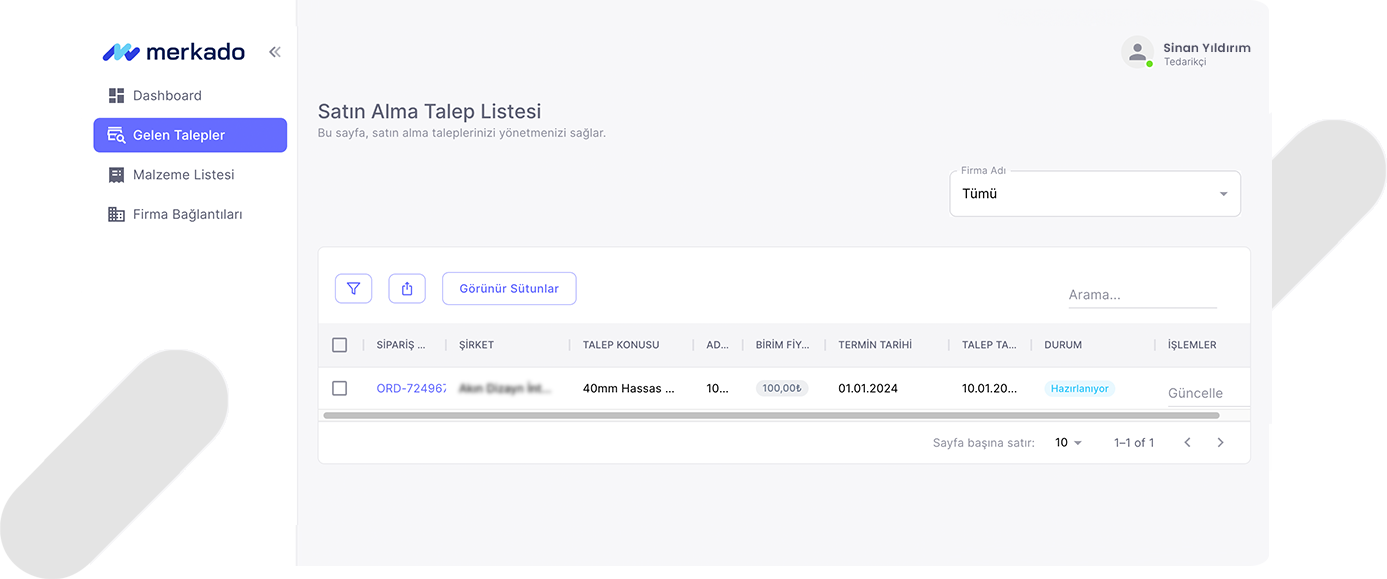Image resolution: width=1387 pixels, height=579 pixels.
Task: Focus the Arama search field
Action: pos(1141,295)
